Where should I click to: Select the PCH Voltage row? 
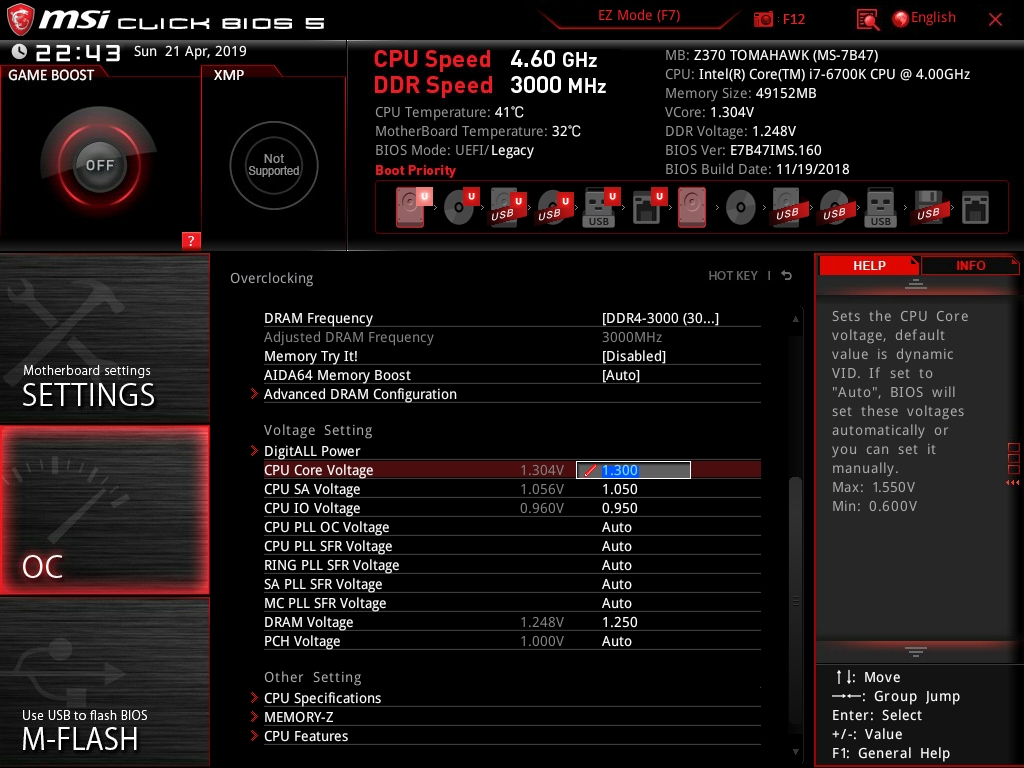[512, 641]
